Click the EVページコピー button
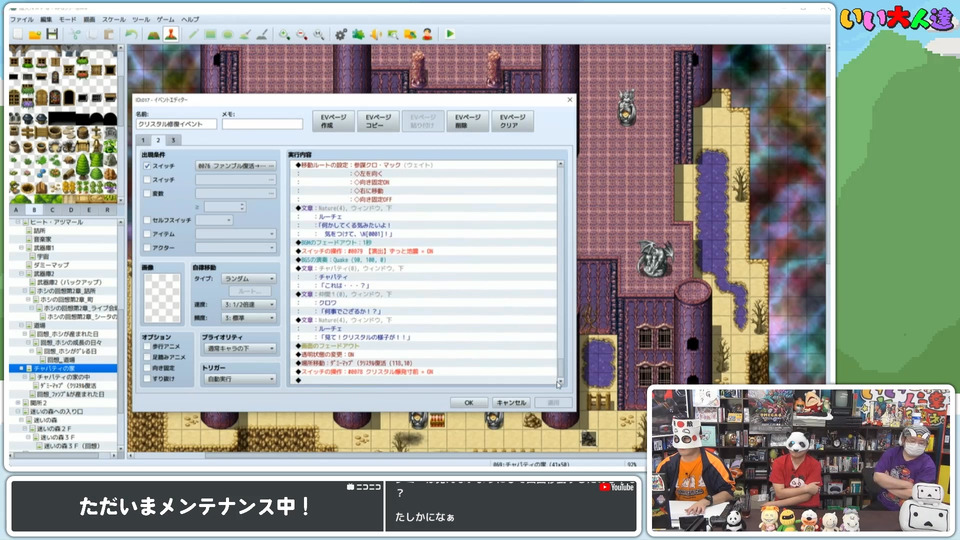 pyautogui.click(x=378, y=121)
